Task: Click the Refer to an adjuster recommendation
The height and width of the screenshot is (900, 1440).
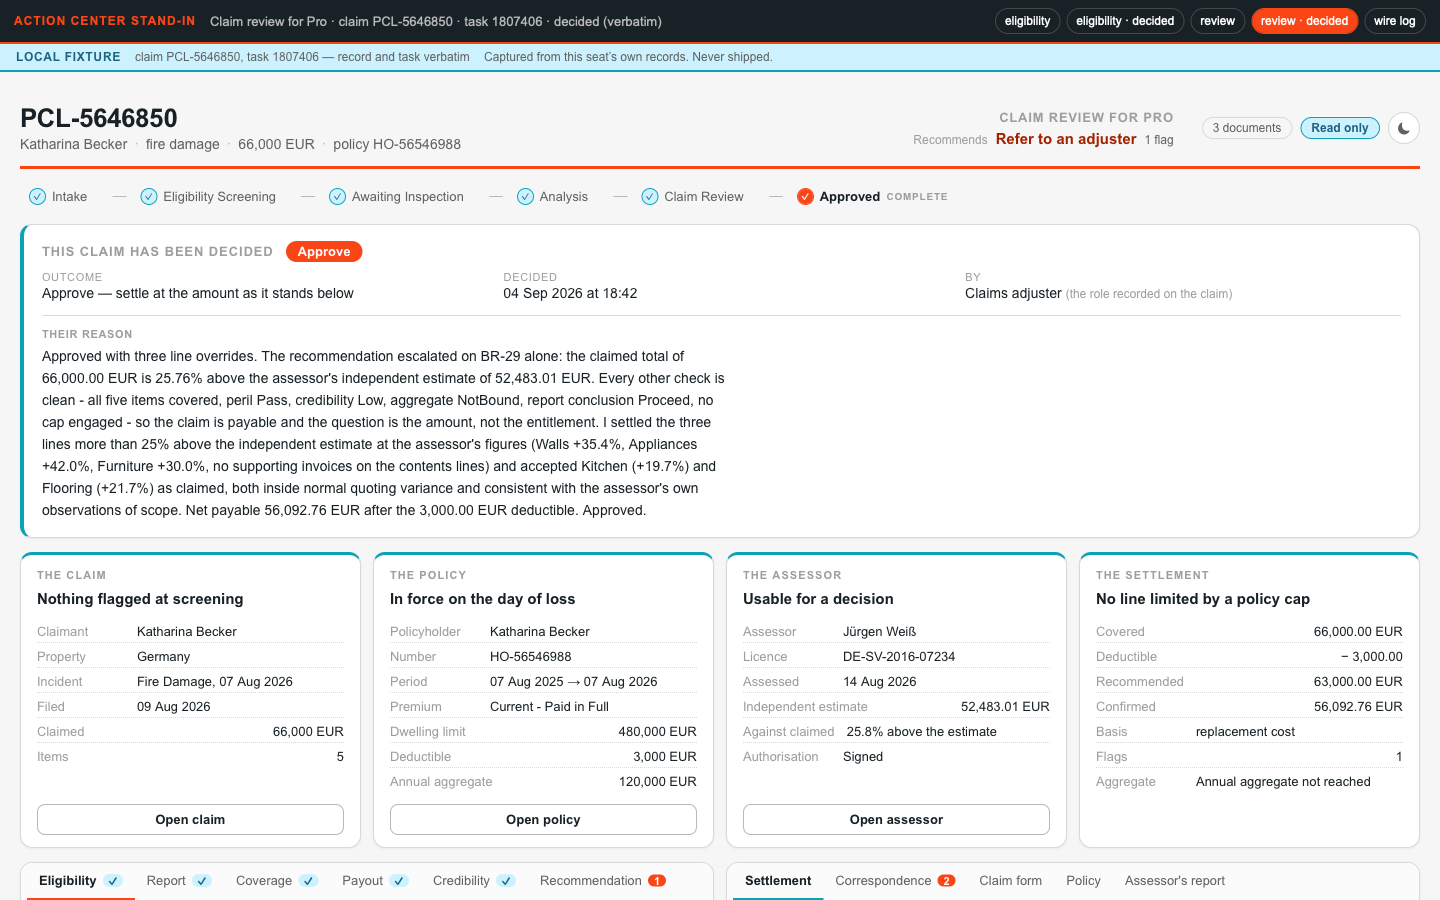Action: pos(1066,139)
